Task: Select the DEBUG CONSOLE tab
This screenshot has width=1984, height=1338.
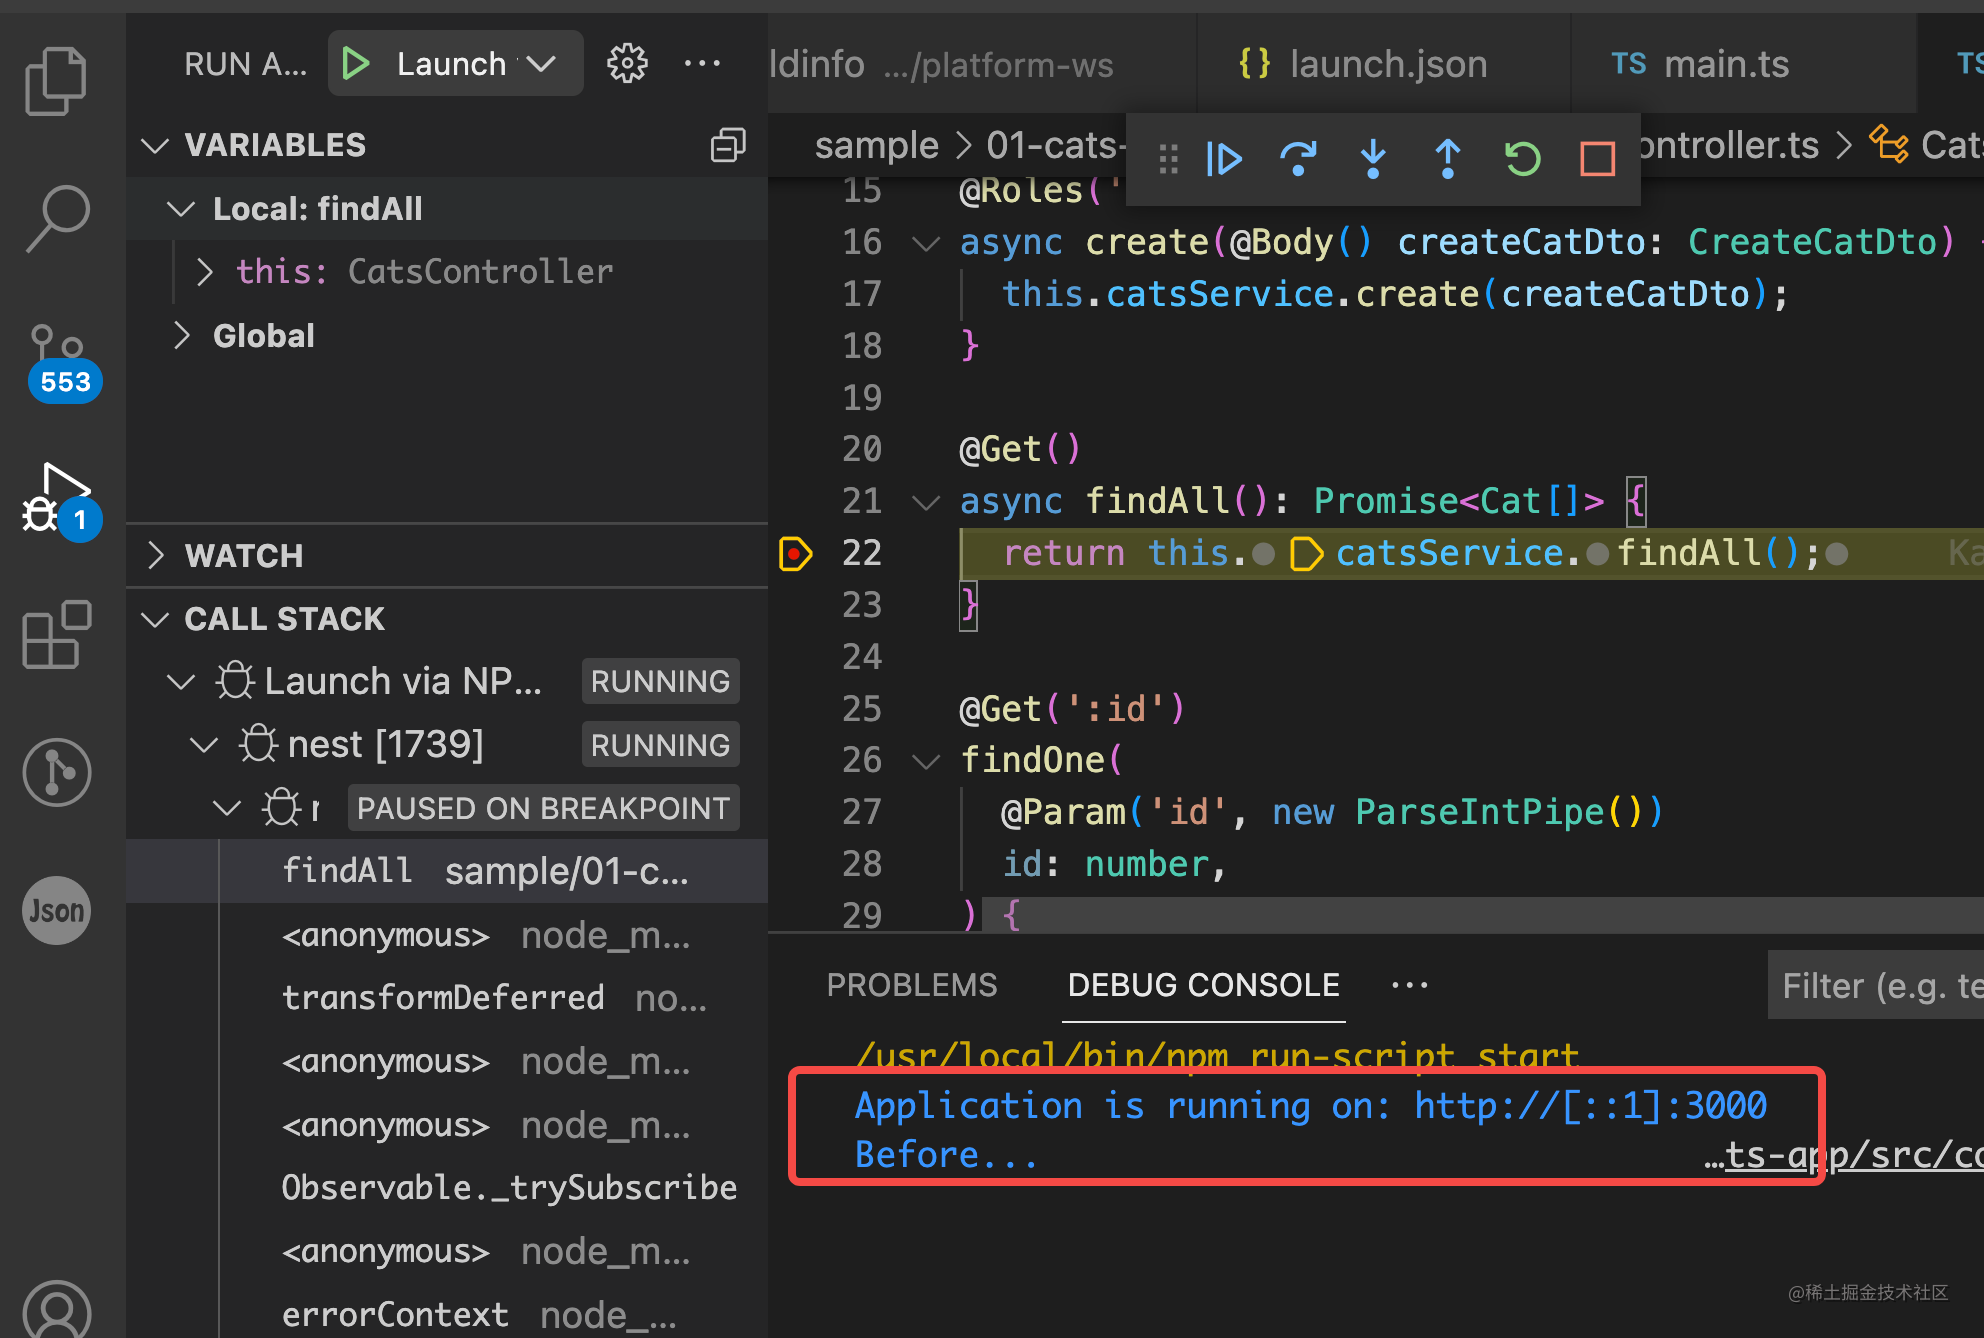Action: (x=1203, y=986)
